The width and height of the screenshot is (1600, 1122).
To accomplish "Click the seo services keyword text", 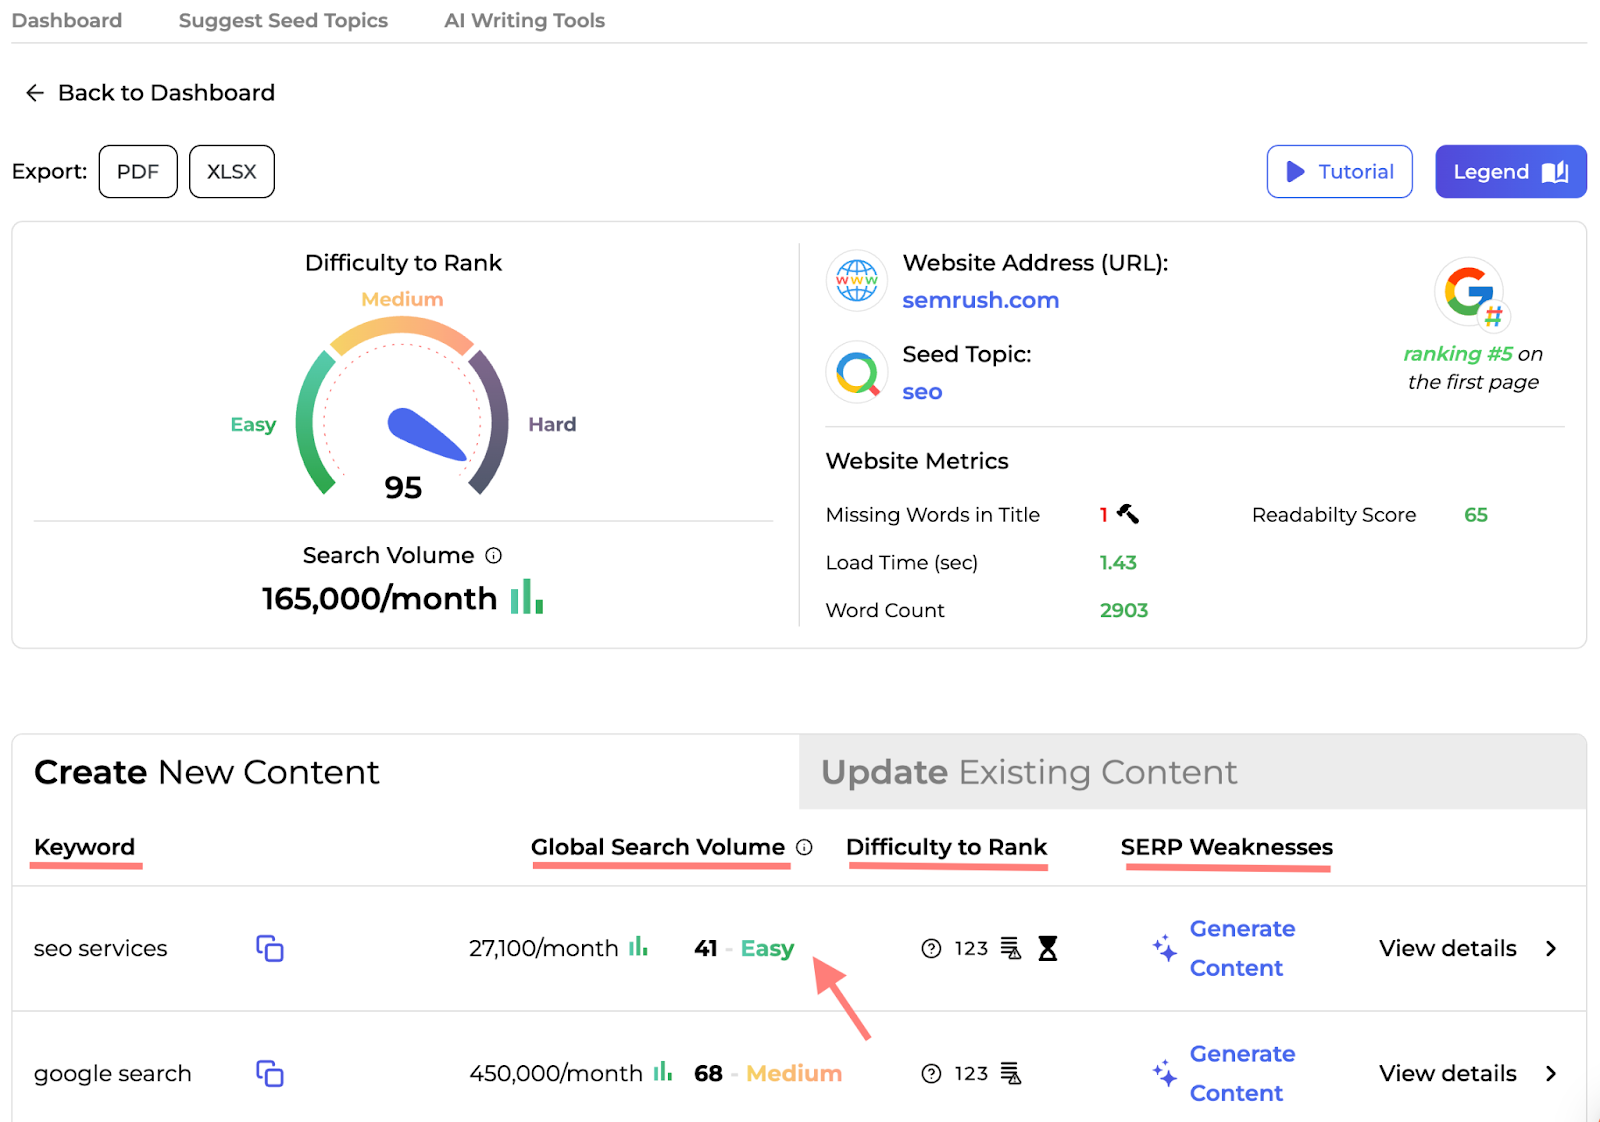I will tap(100, 948).
